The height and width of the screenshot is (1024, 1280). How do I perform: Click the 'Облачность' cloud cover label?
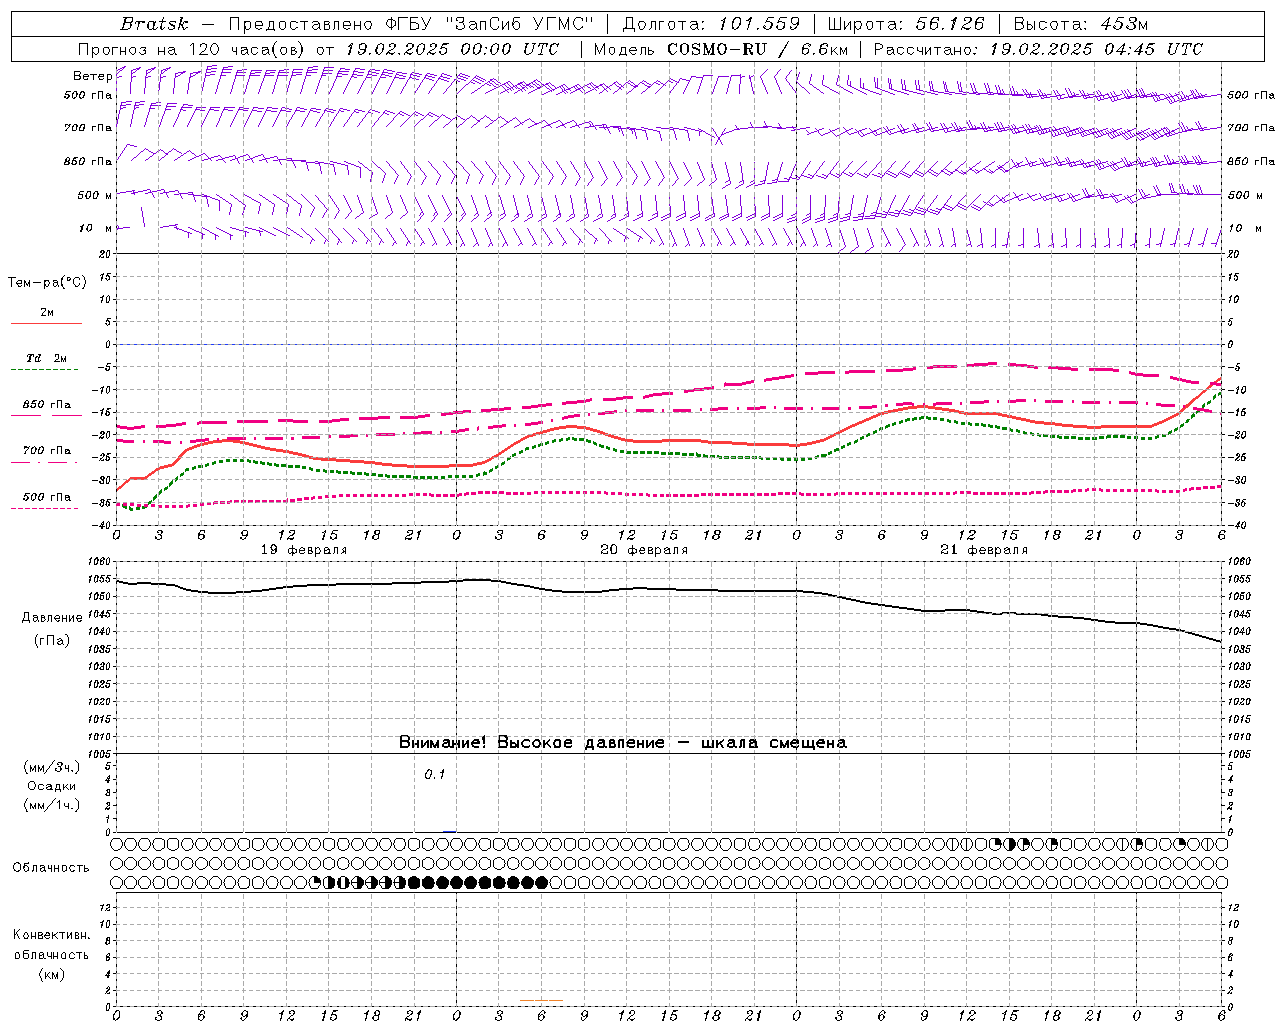pos(51,868)
